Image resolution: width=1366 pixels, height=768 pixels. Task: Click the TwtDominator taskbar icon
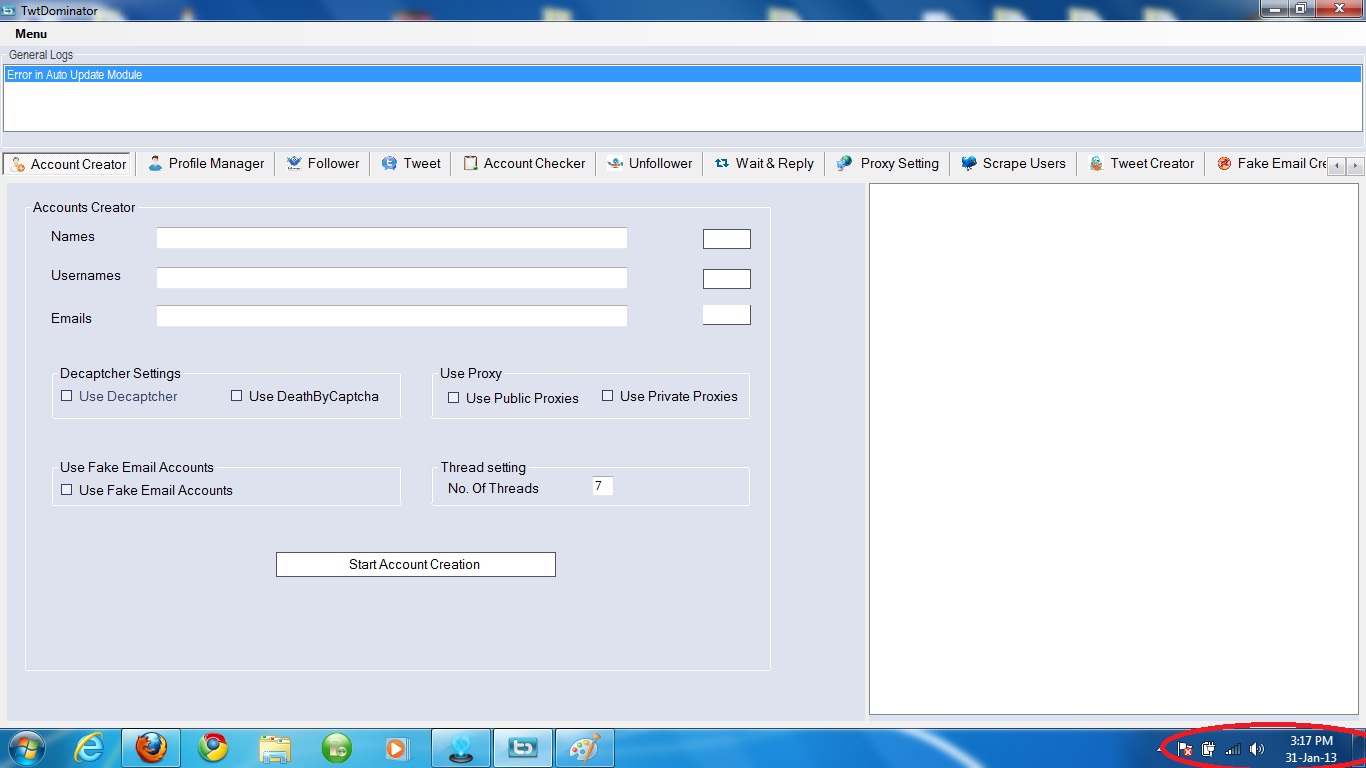point(523,748)
